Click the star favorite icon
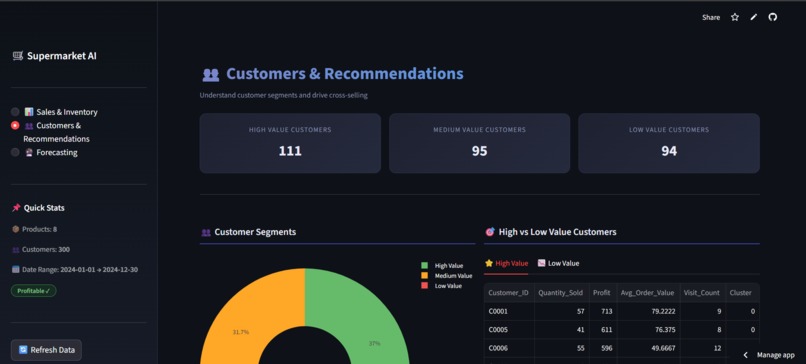Image resolution: width=806 pixels, height=364 pixels. pyautogui.click(x=735, y=17)
